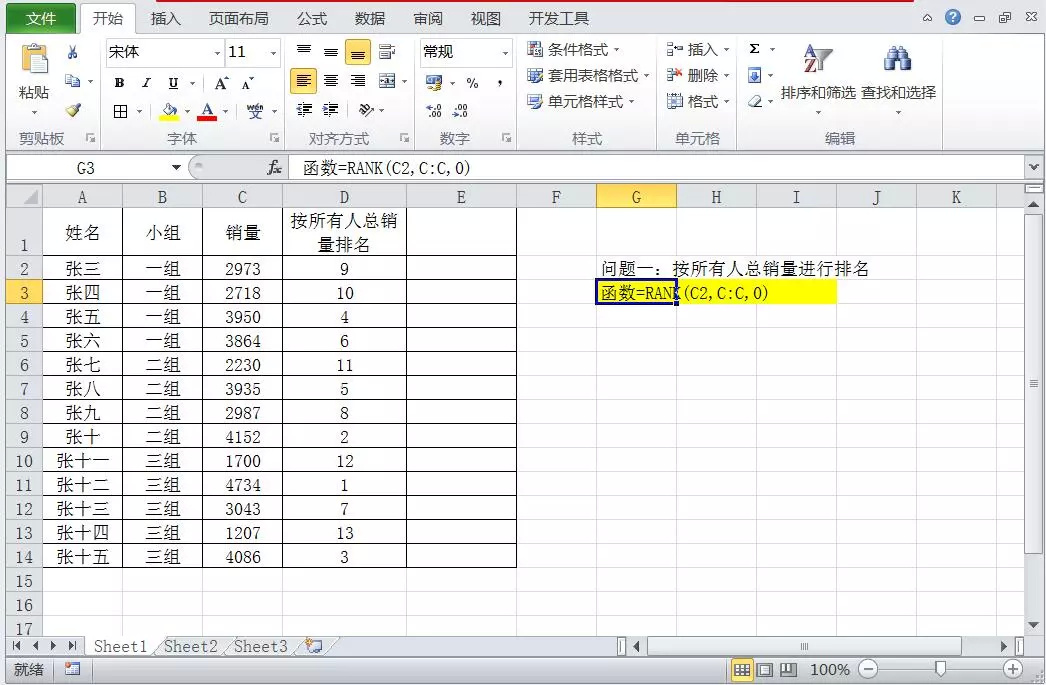Switch to 页面布局 Page Layout tab
1046x685 pixels.
(x=239, y=19)
